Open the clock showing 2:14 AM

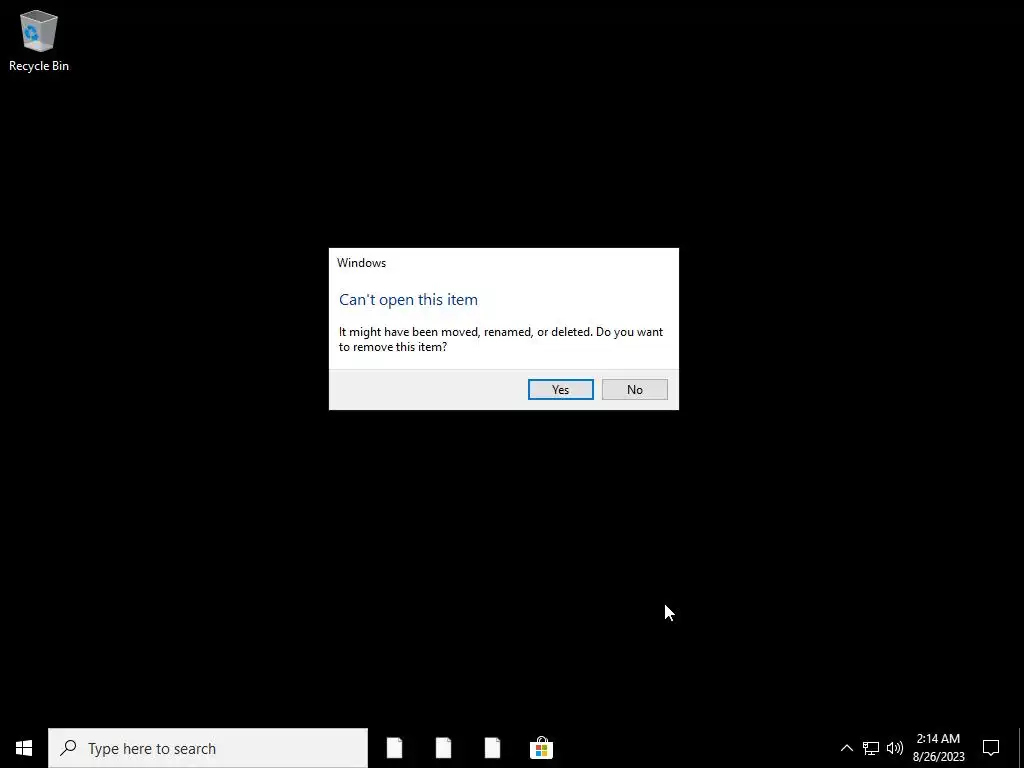pos(938,748)
